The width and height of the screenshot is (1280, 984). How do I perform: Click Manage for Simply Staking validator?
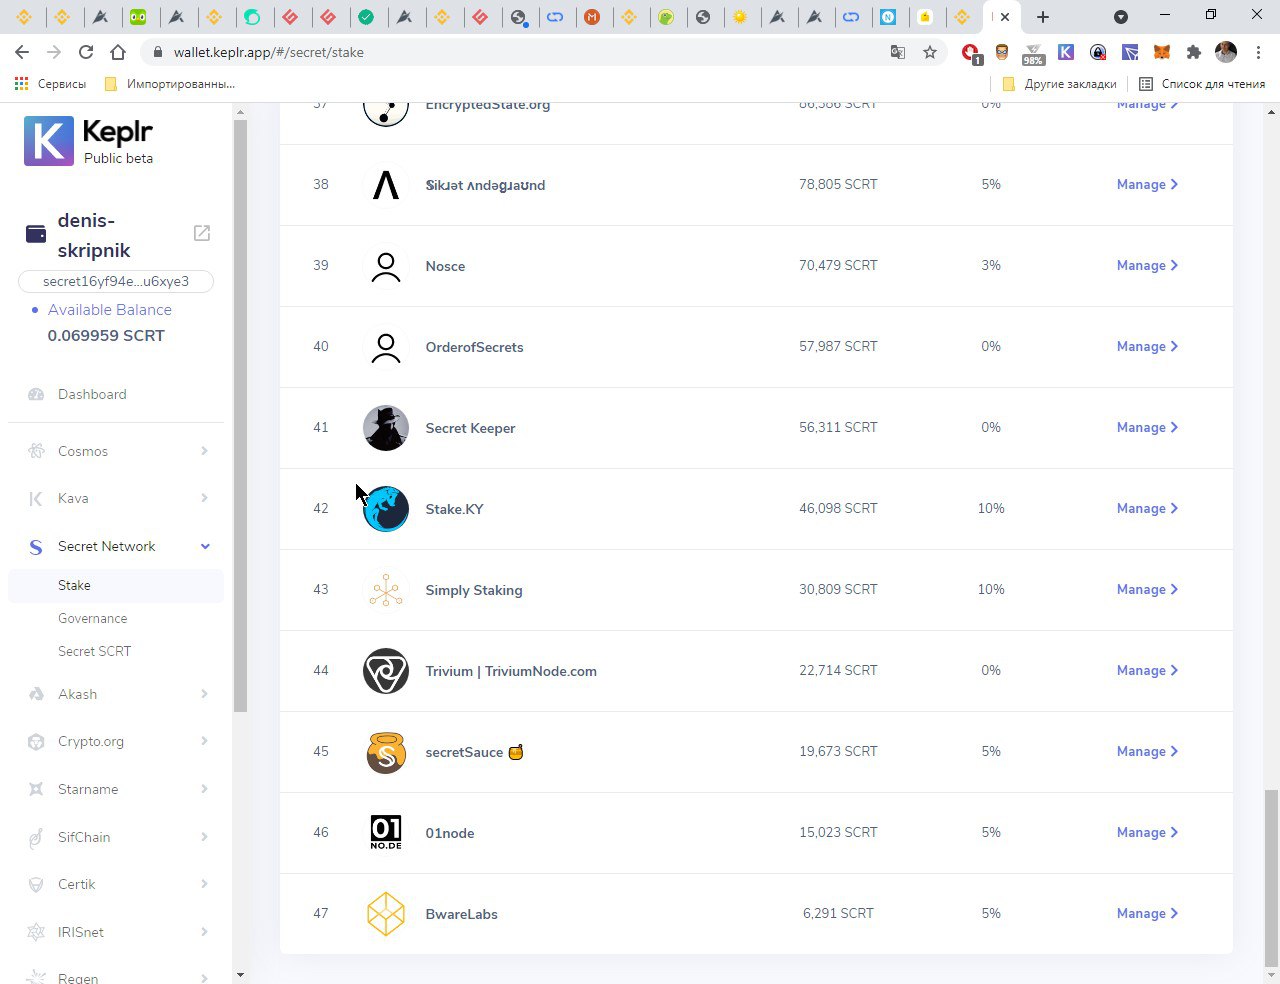(x=1146, y=590)
